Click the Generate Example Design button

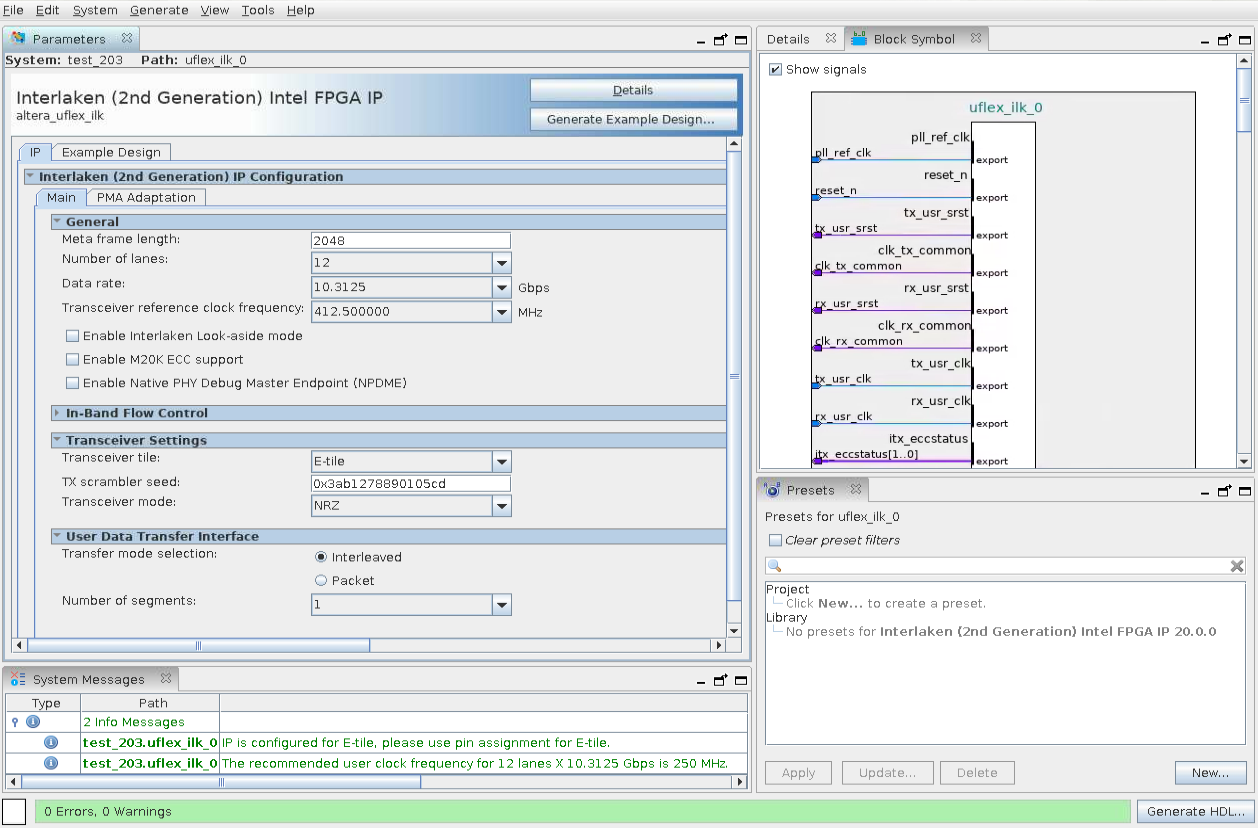tap(632, 119)
